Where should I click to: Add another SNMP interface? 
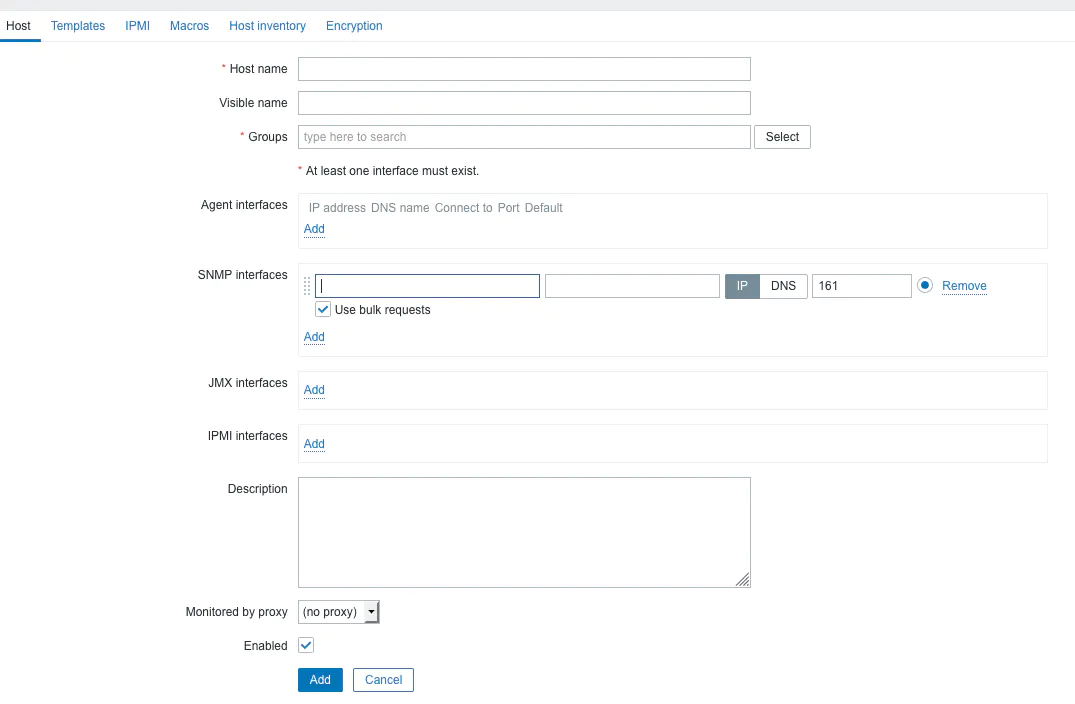point(314,337)
